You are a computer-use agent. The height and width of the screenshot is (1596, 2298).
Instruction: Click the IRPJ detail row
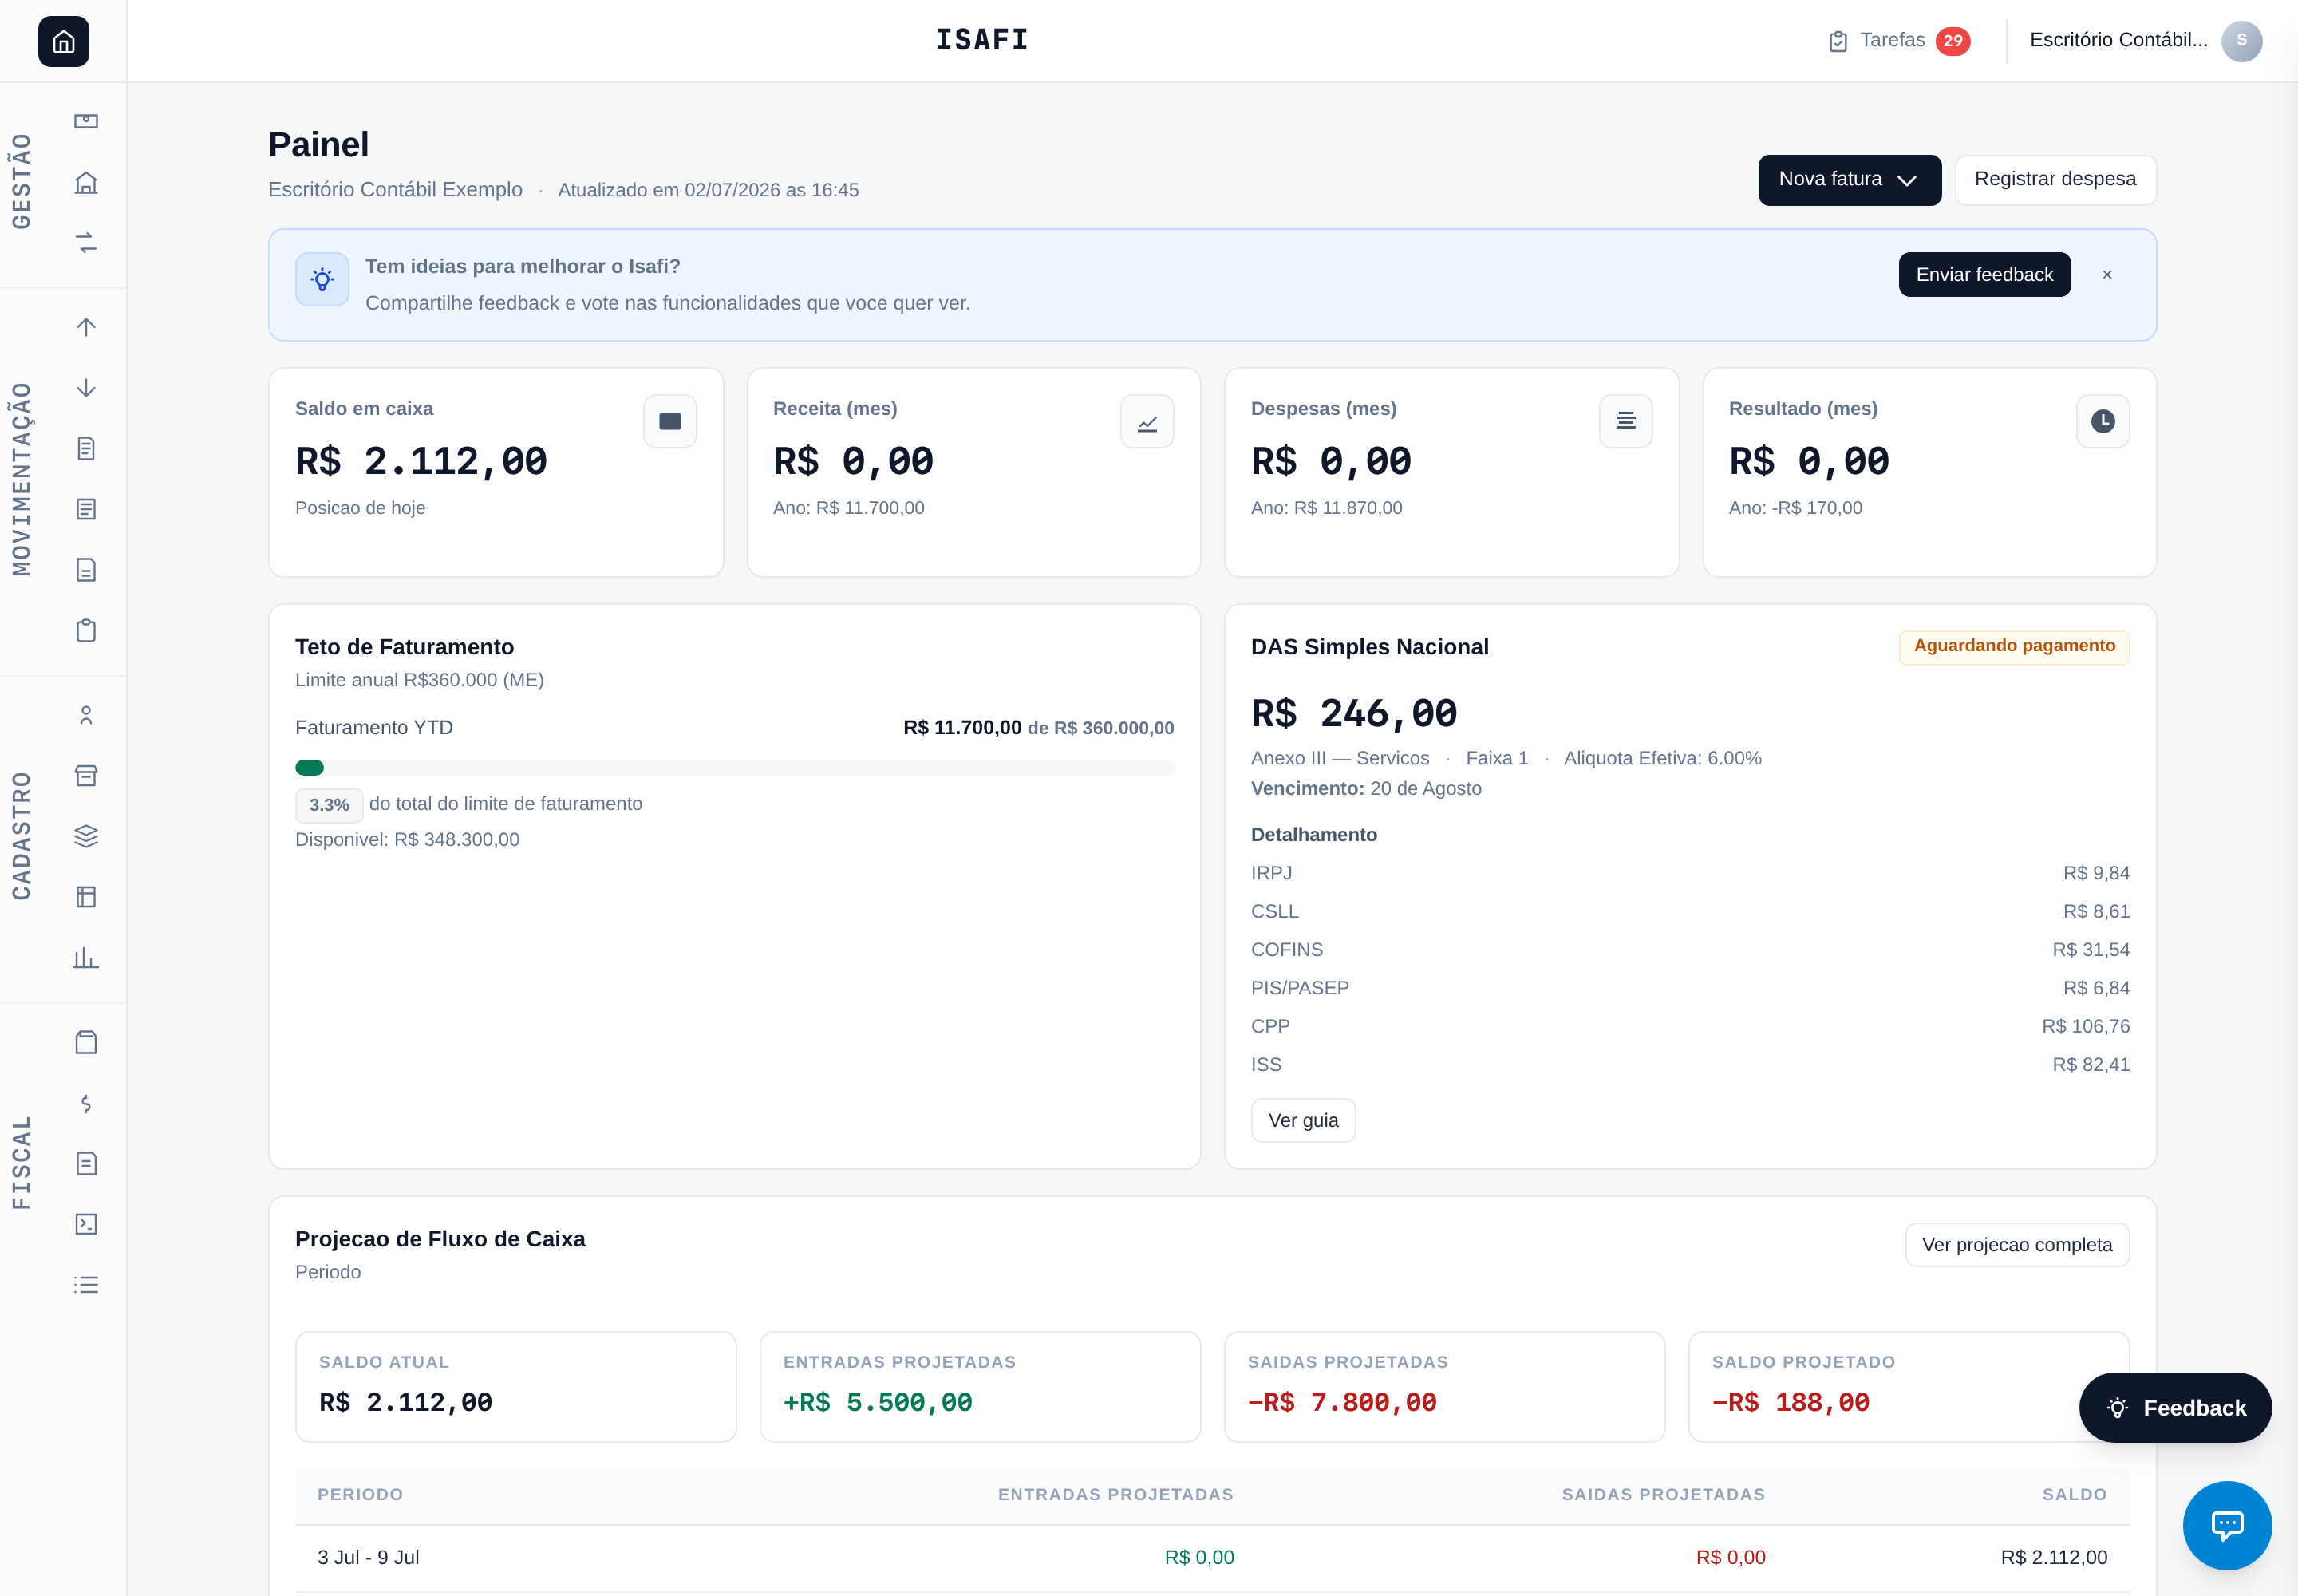coord(1690,873)
